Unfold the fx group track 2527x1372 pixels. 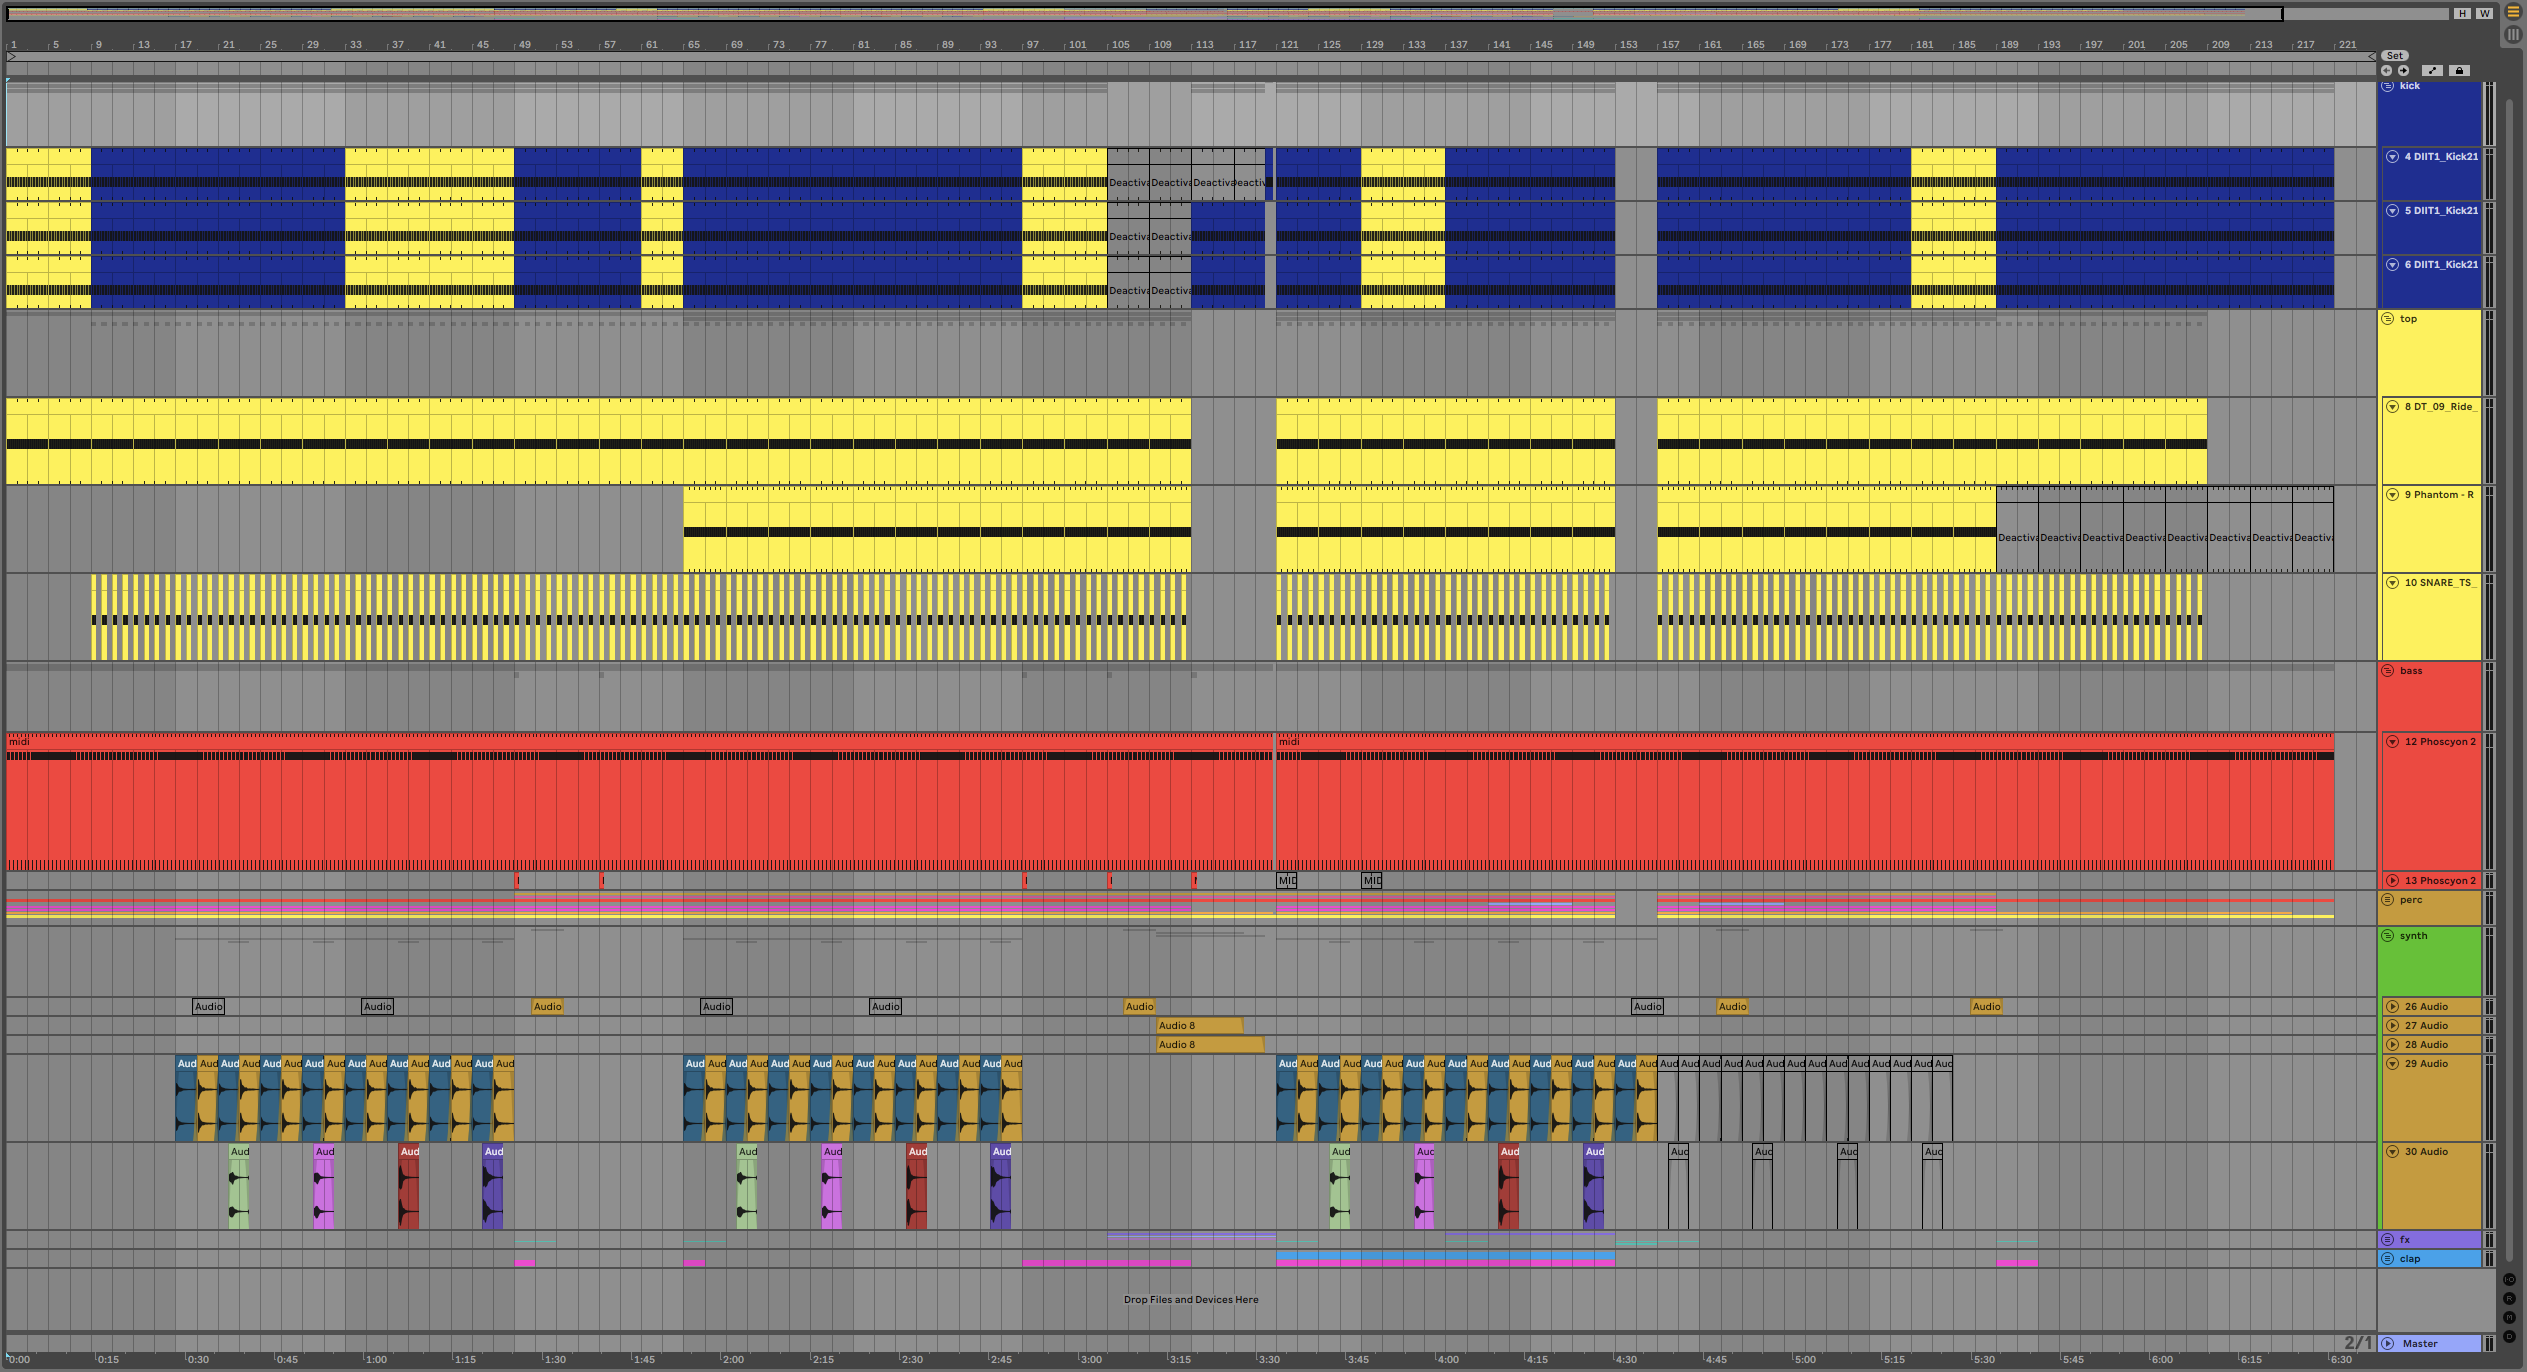pos(2388,1240)
